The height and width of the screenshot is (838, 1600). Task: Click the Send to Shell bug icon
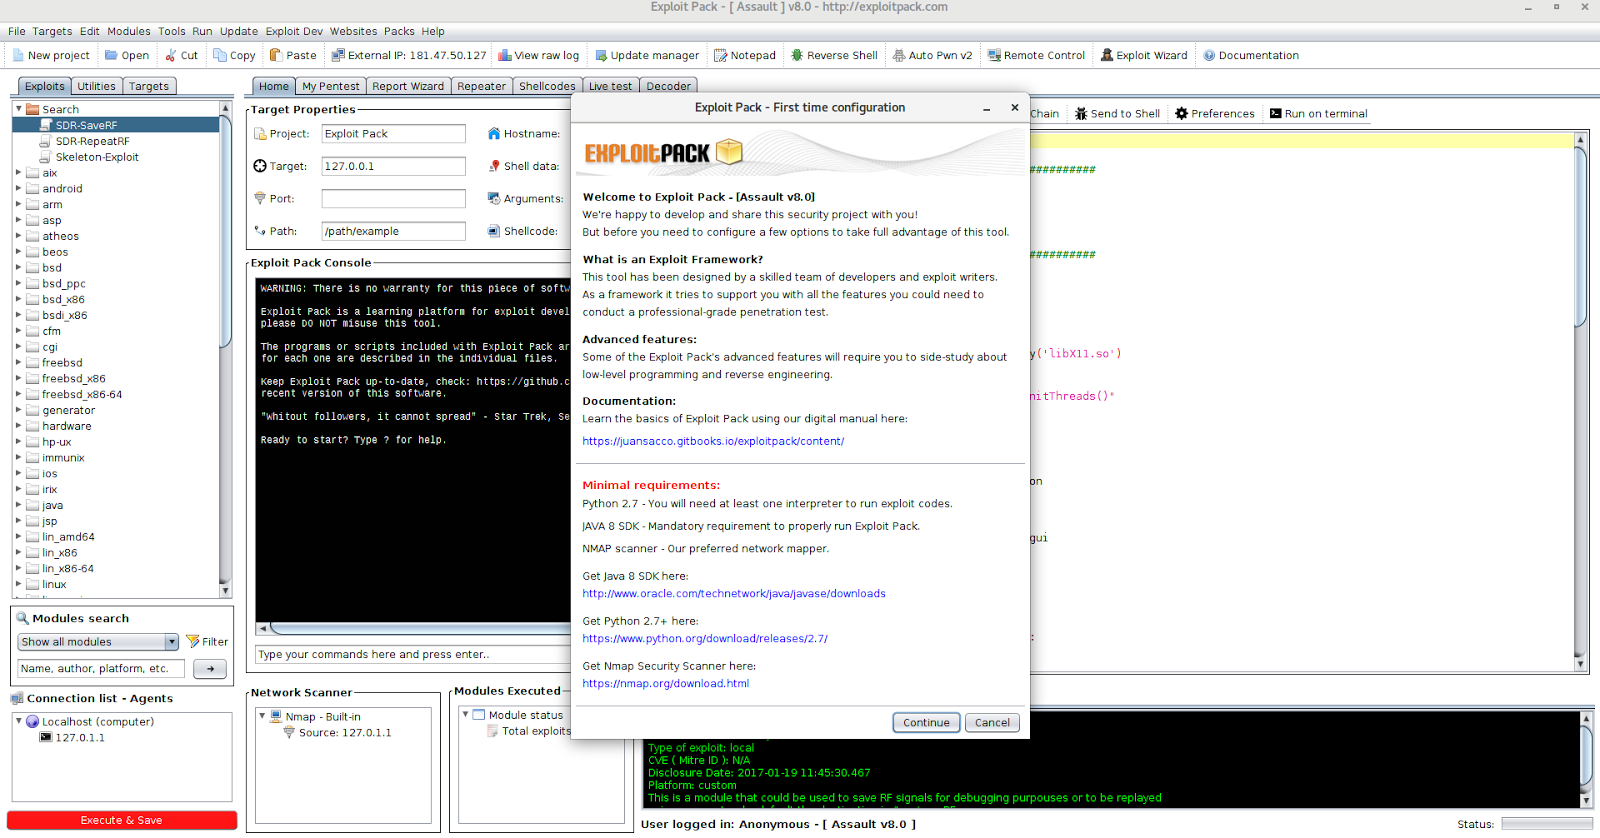(x=1081, y=113)
